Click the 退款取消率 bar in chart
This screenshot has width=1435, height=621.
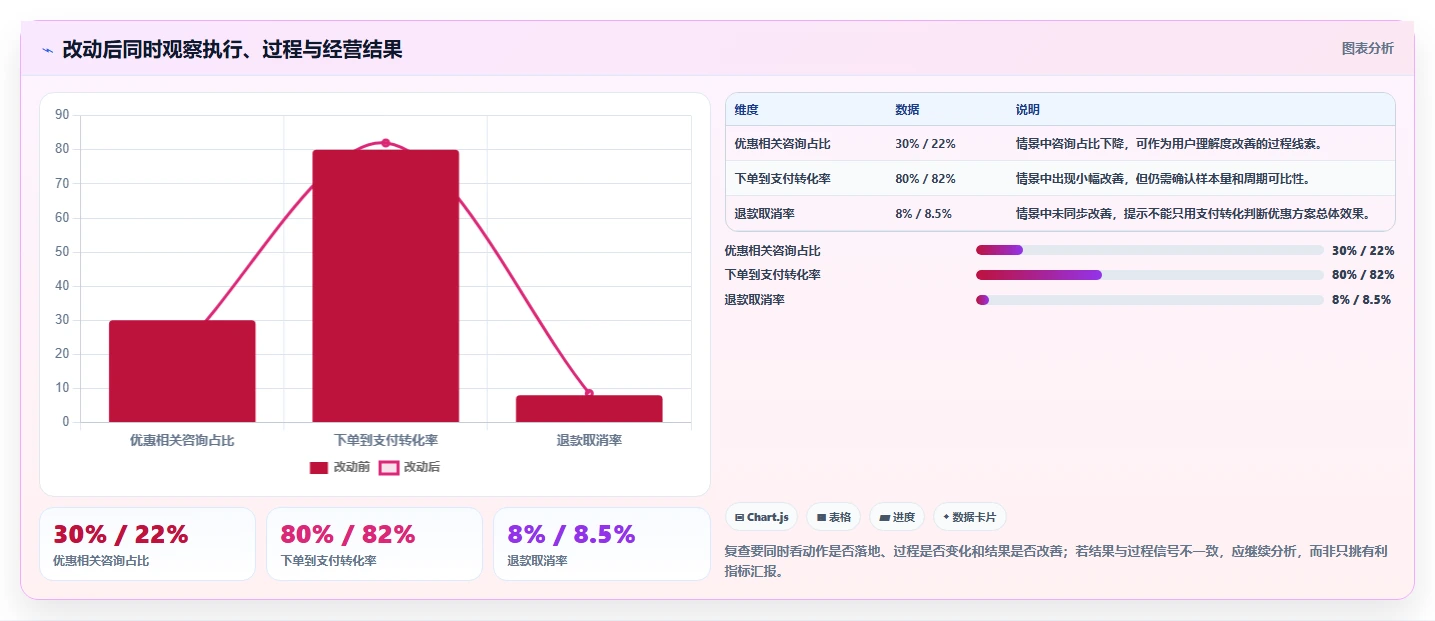click(589, 408)
